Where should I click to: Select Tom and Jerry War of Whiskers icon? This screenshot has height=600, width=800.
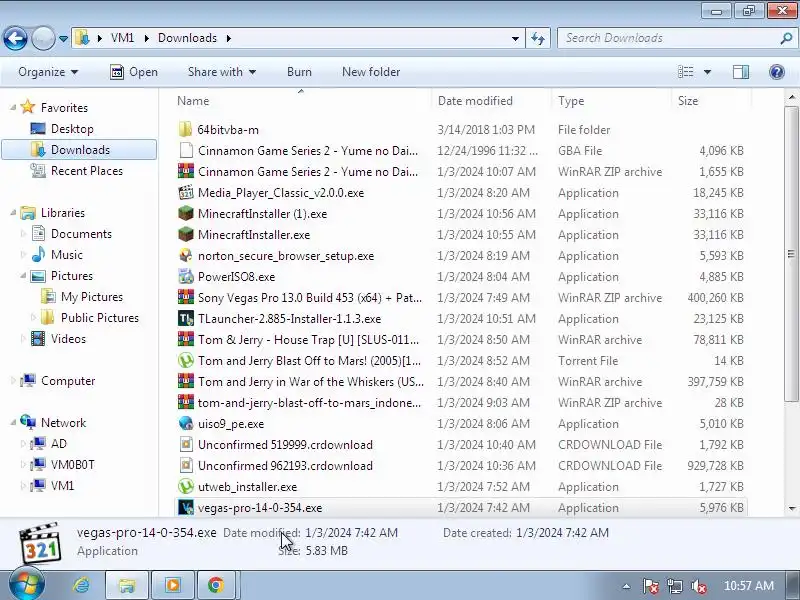tap(186, 382)
